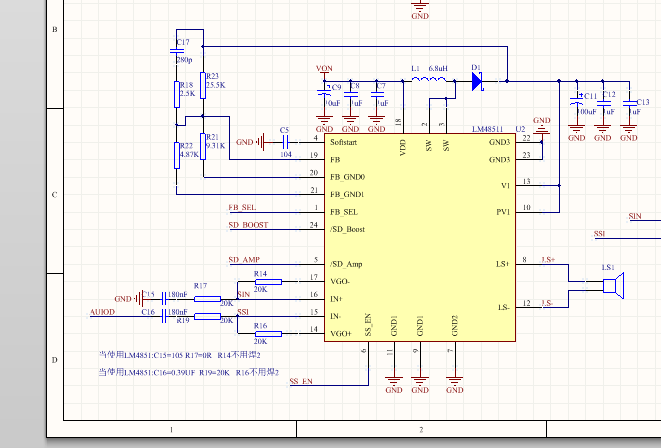Select the VON power port

click(324, 72)
